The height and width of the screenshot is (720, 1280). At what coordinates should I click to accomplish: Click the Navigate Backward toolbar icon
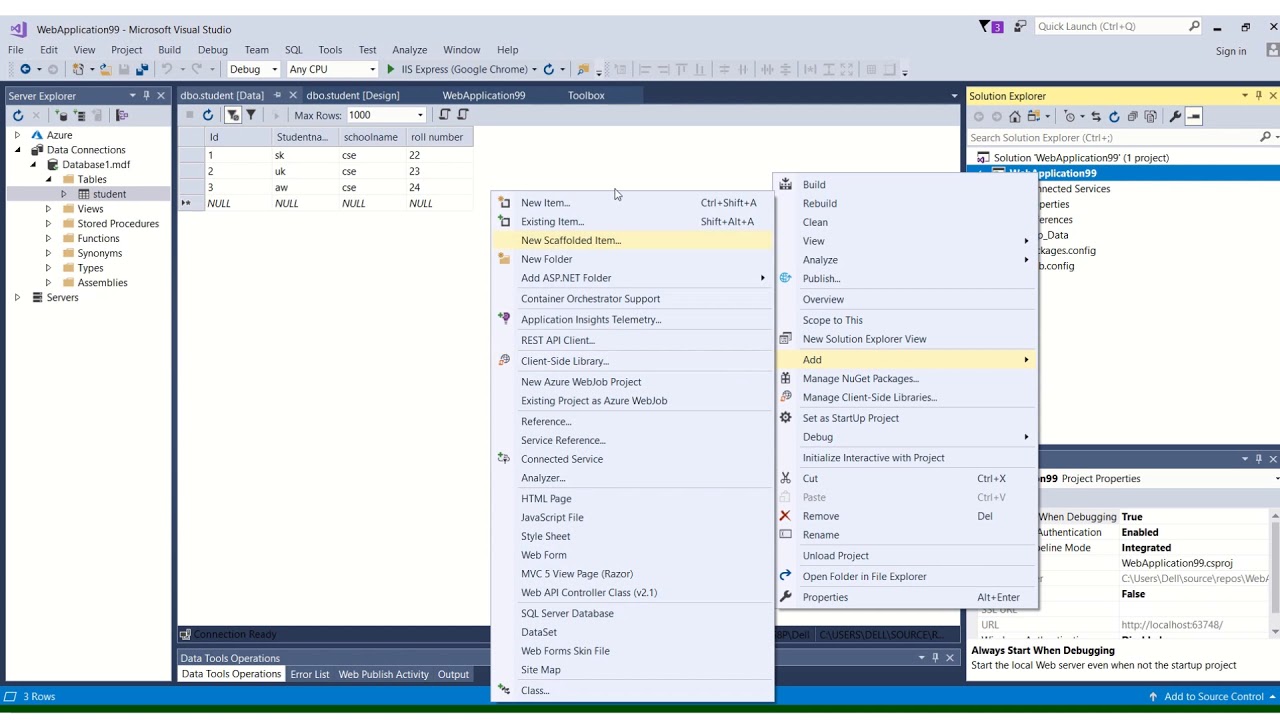[x=25, y=69]
